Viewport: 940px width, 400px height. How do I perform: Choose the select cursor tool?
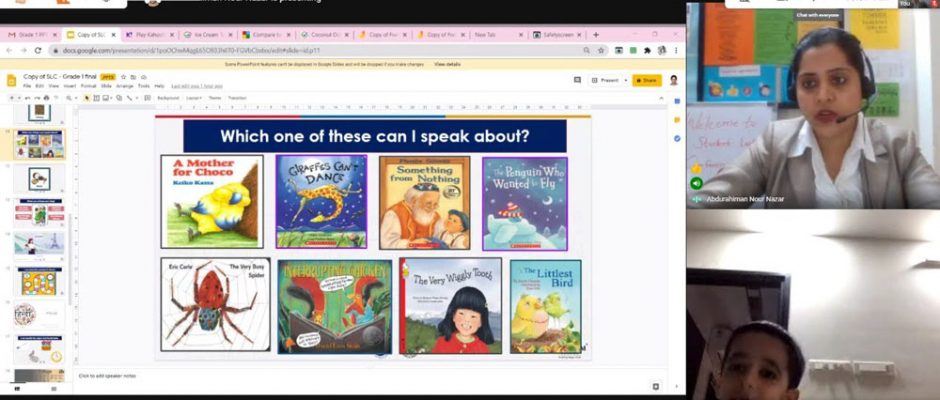pyautogui.click(x=87, y=98)
